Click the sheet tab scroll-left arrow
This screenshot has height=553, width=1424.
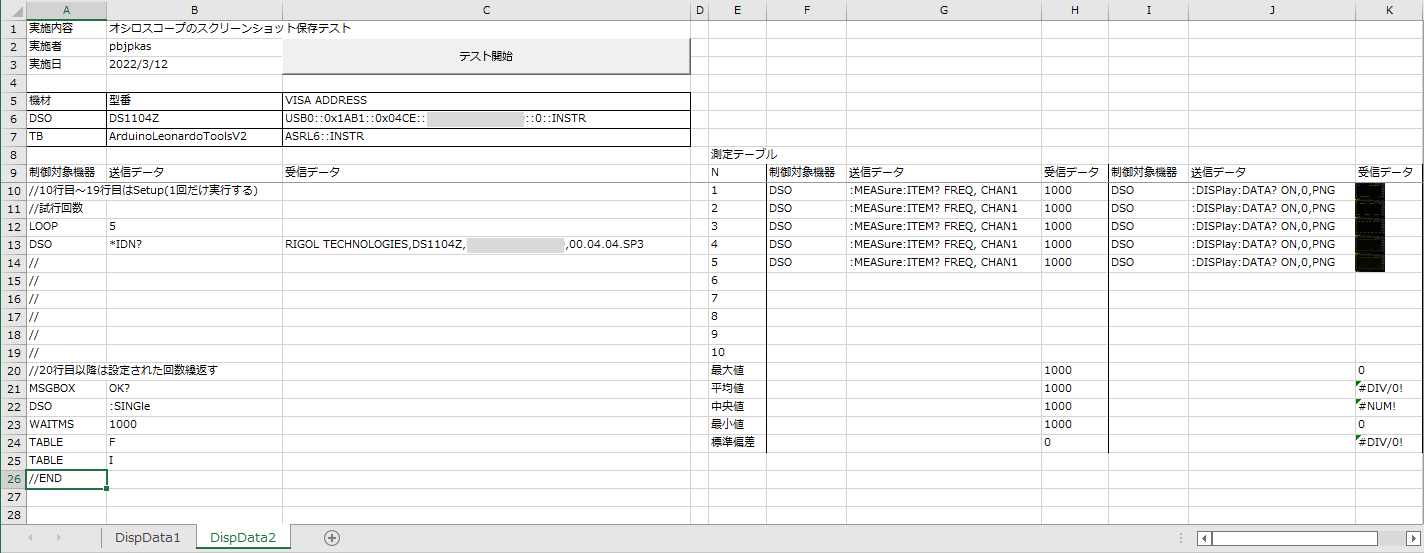click(x=30, y=538)
